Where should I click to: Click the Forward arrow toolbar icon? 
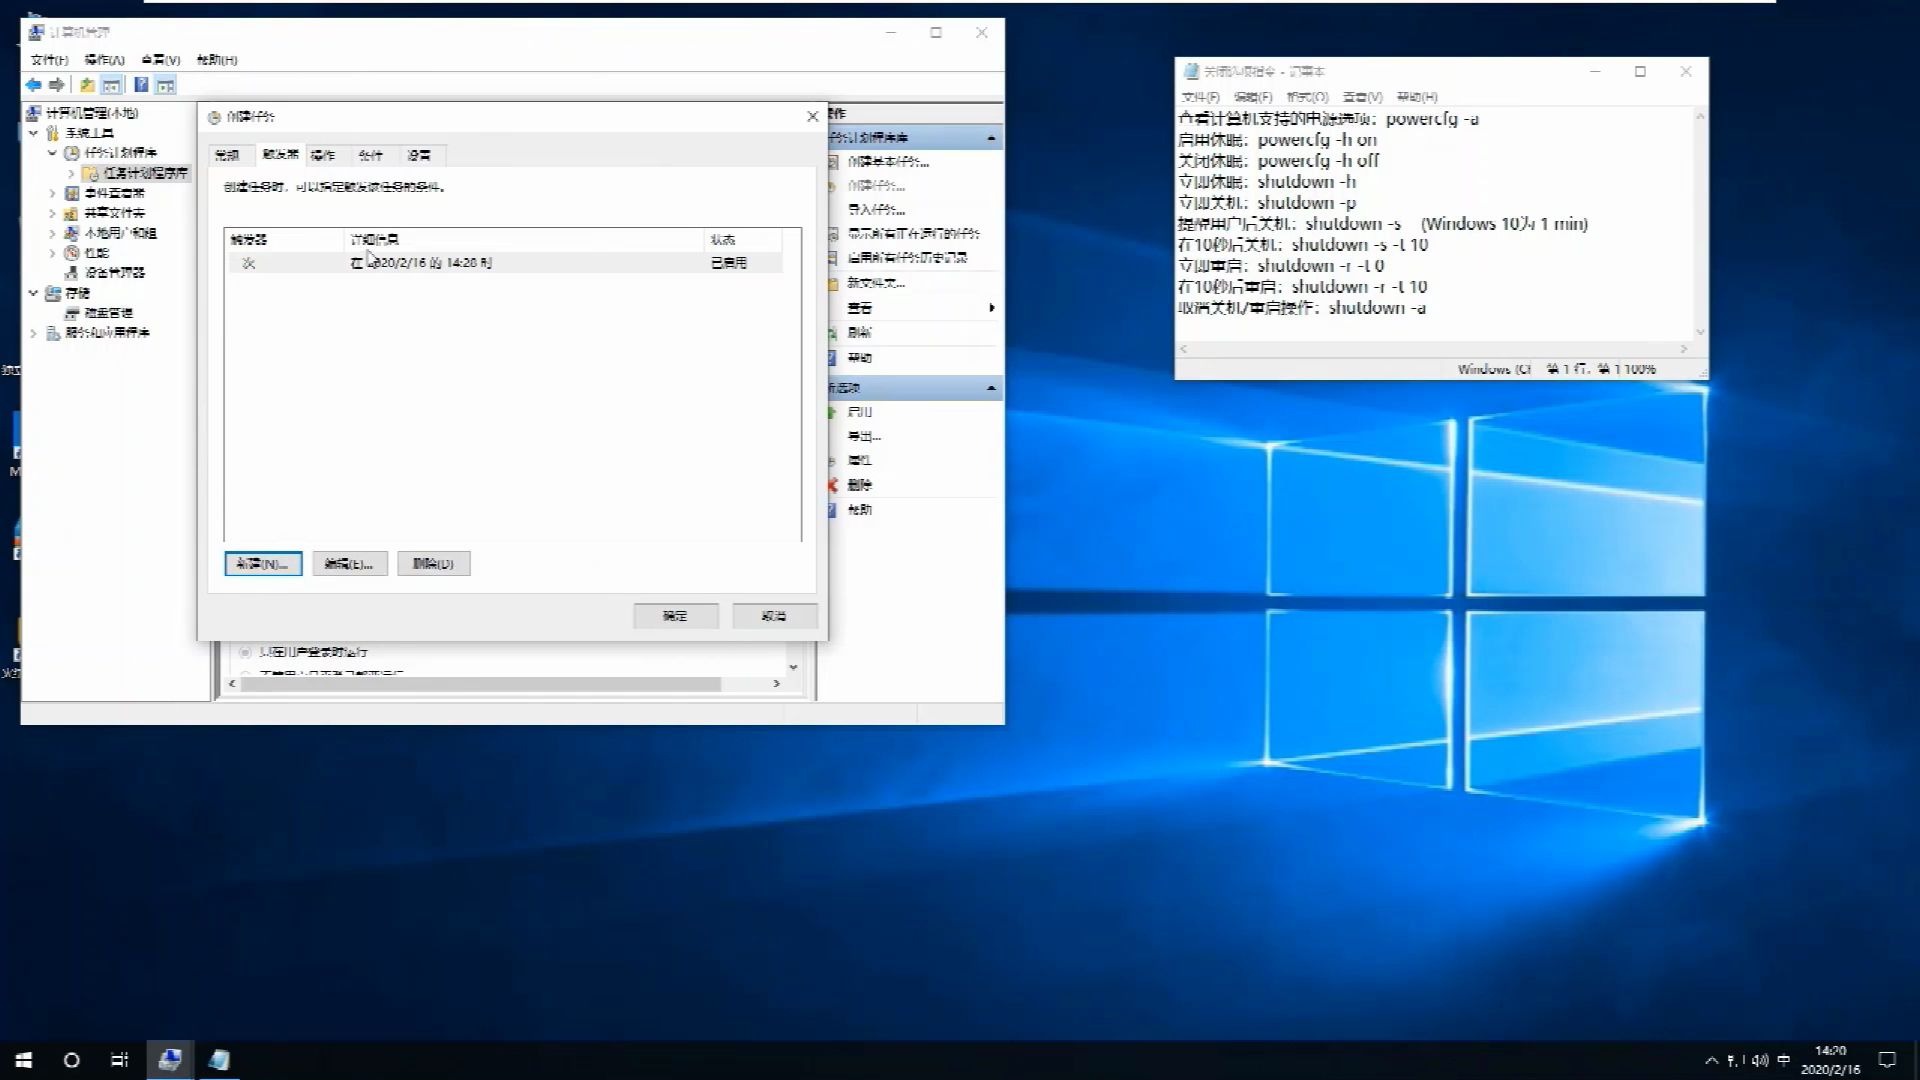click(x=57, y=85)
